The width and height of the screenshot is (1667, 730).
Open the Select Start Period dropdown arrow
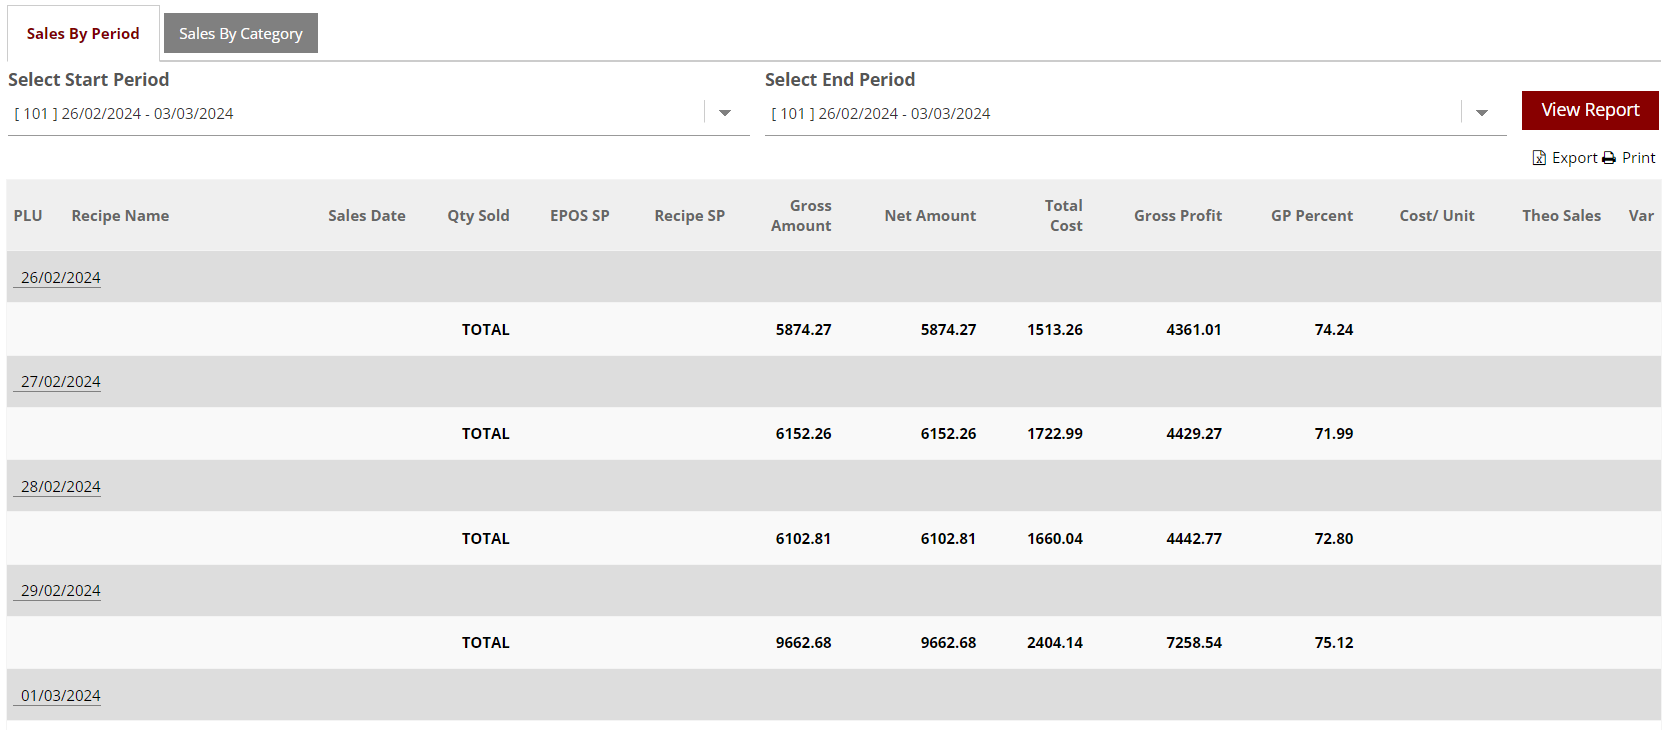pyautogui.click(x=725, y=114)
